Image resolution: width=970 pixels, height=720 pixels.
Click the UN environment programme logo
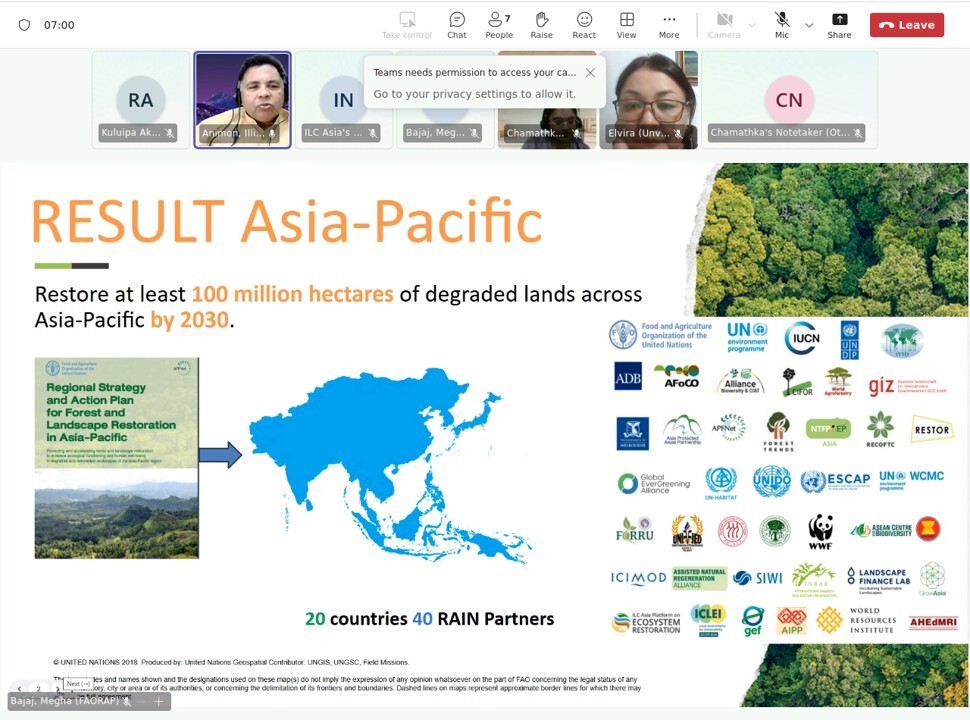(x=747, y=337)
